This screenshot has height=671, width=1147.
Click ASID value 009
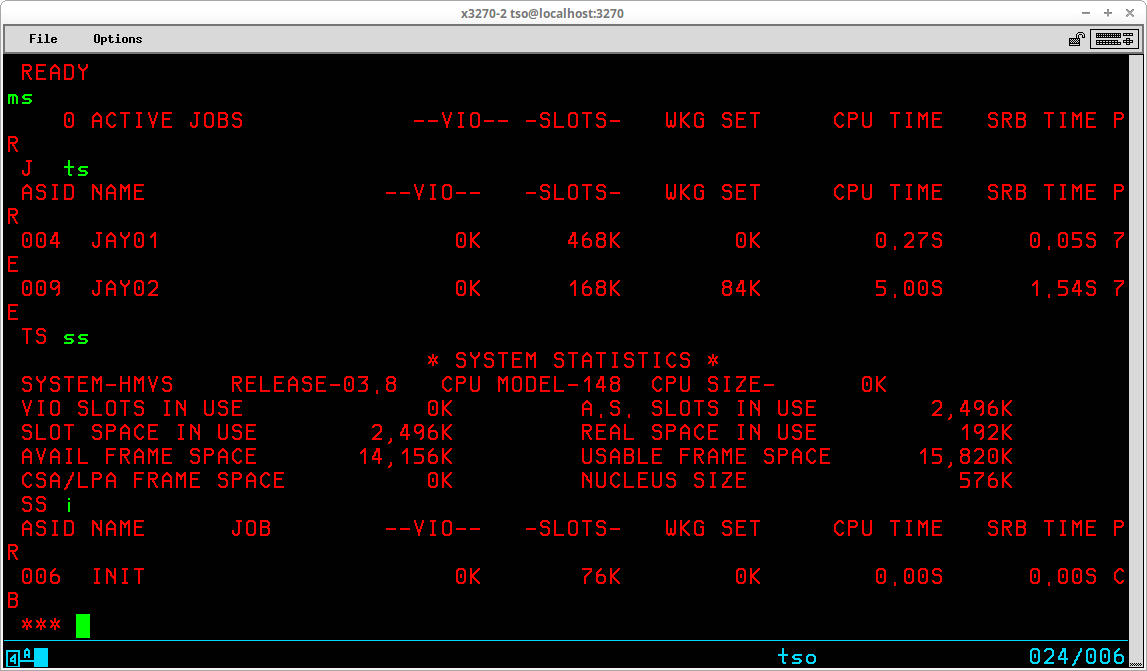pyautogui.click(x=41, y=289)
